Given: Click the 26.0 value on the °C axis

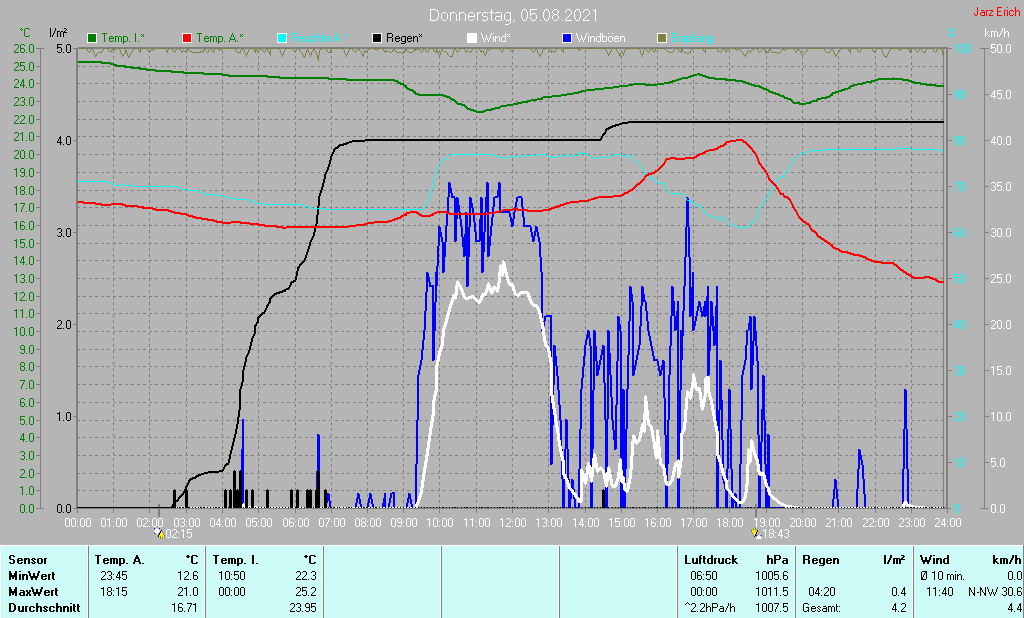Looking at the screenshot, I should [x=24, y=49].
